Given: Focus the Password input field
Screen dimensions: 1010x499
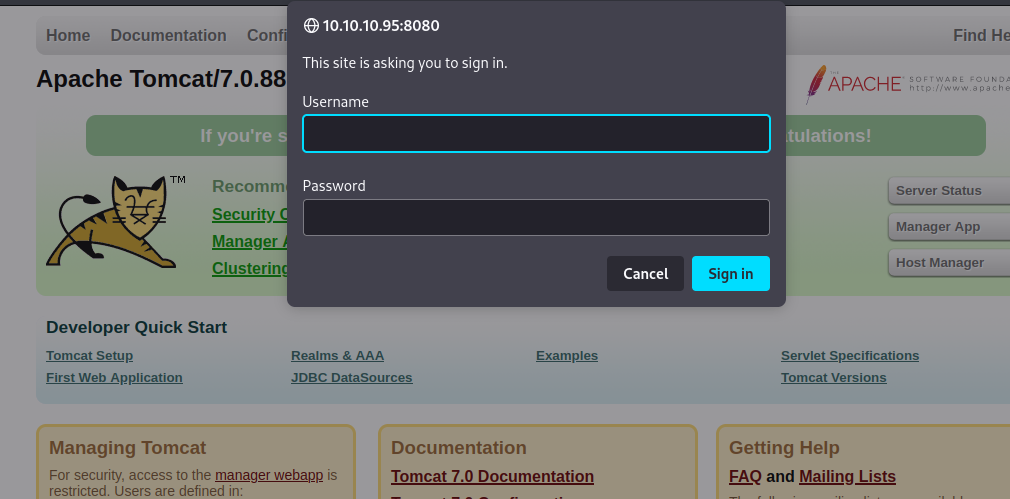Looking at the screenshot, I should click(536, 217).
